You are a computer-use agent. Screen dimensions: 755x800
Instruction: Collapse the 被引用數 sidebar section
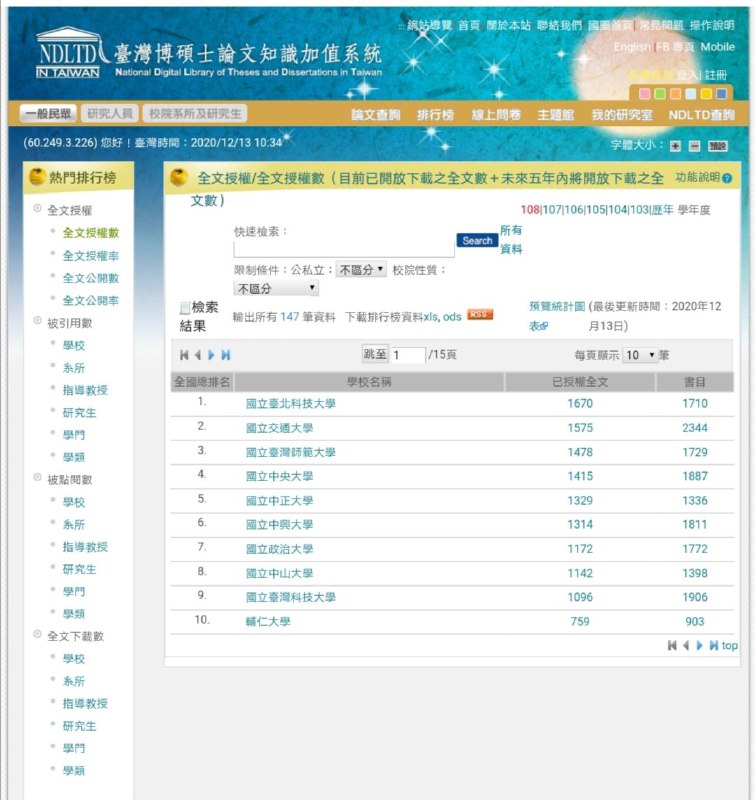click(x=37, y=320)
